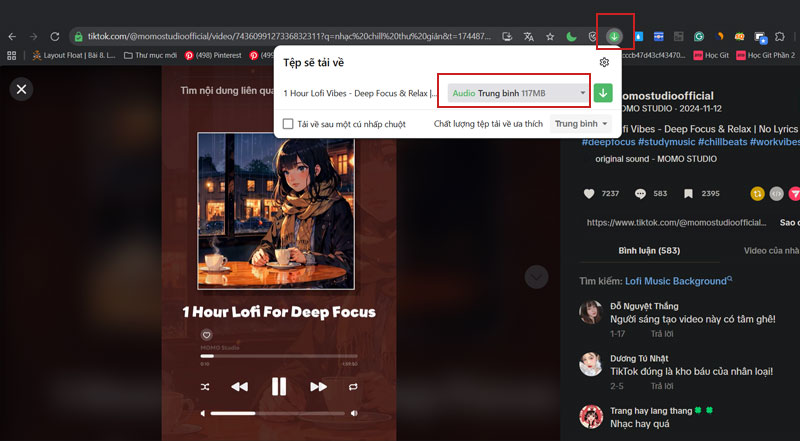Click the install app icon in address bar

(507, 36)
